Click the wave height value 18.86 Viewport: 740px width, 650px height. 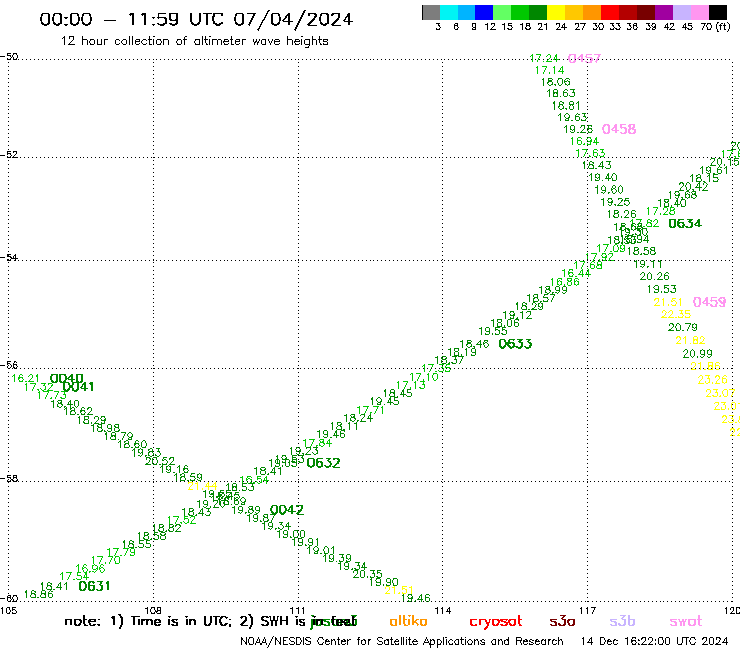click(39, 595)
